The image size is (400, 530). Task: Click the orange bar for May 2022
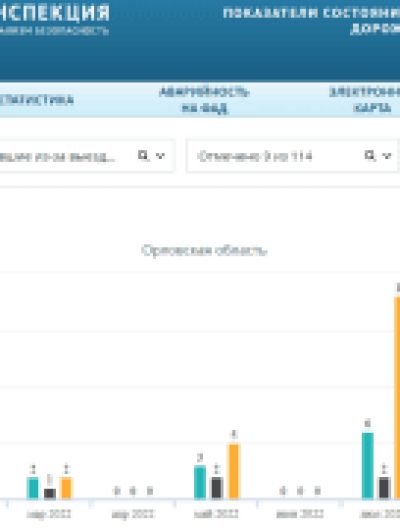234,472
